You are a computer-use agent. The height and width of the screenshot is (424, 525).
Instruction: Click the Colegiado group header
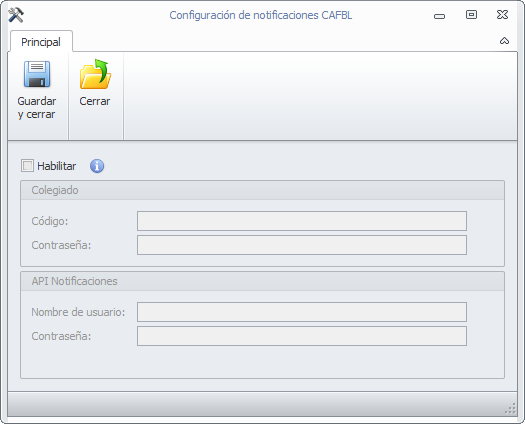click(x=262, y=190)
